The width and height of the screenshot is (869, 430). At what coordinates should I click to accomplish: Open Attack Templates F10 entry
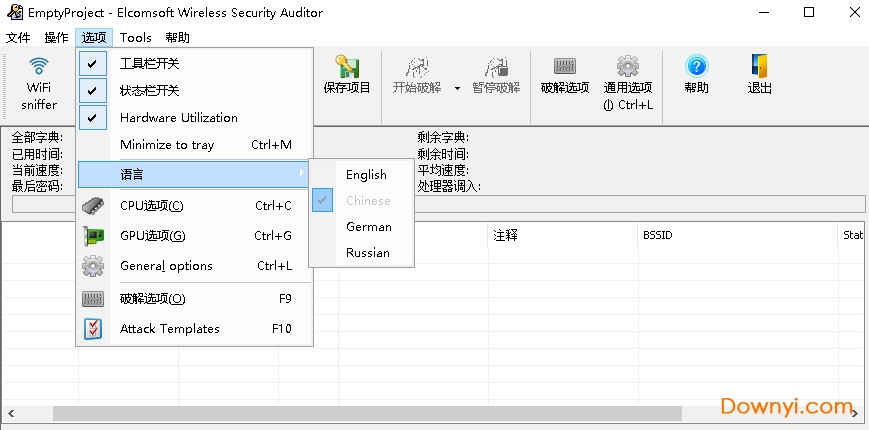[195, 329]
